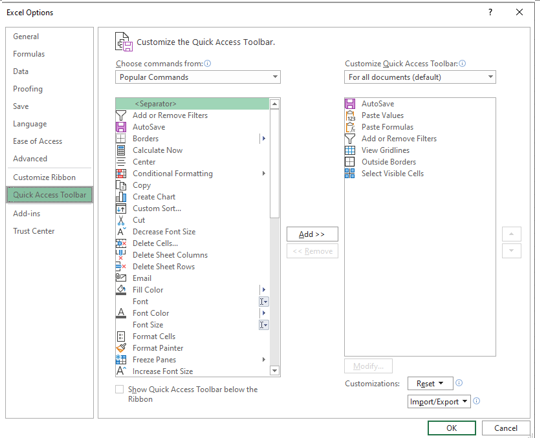Expand the Borders submenu arrow
540x446 pixels.
(264, 138)
